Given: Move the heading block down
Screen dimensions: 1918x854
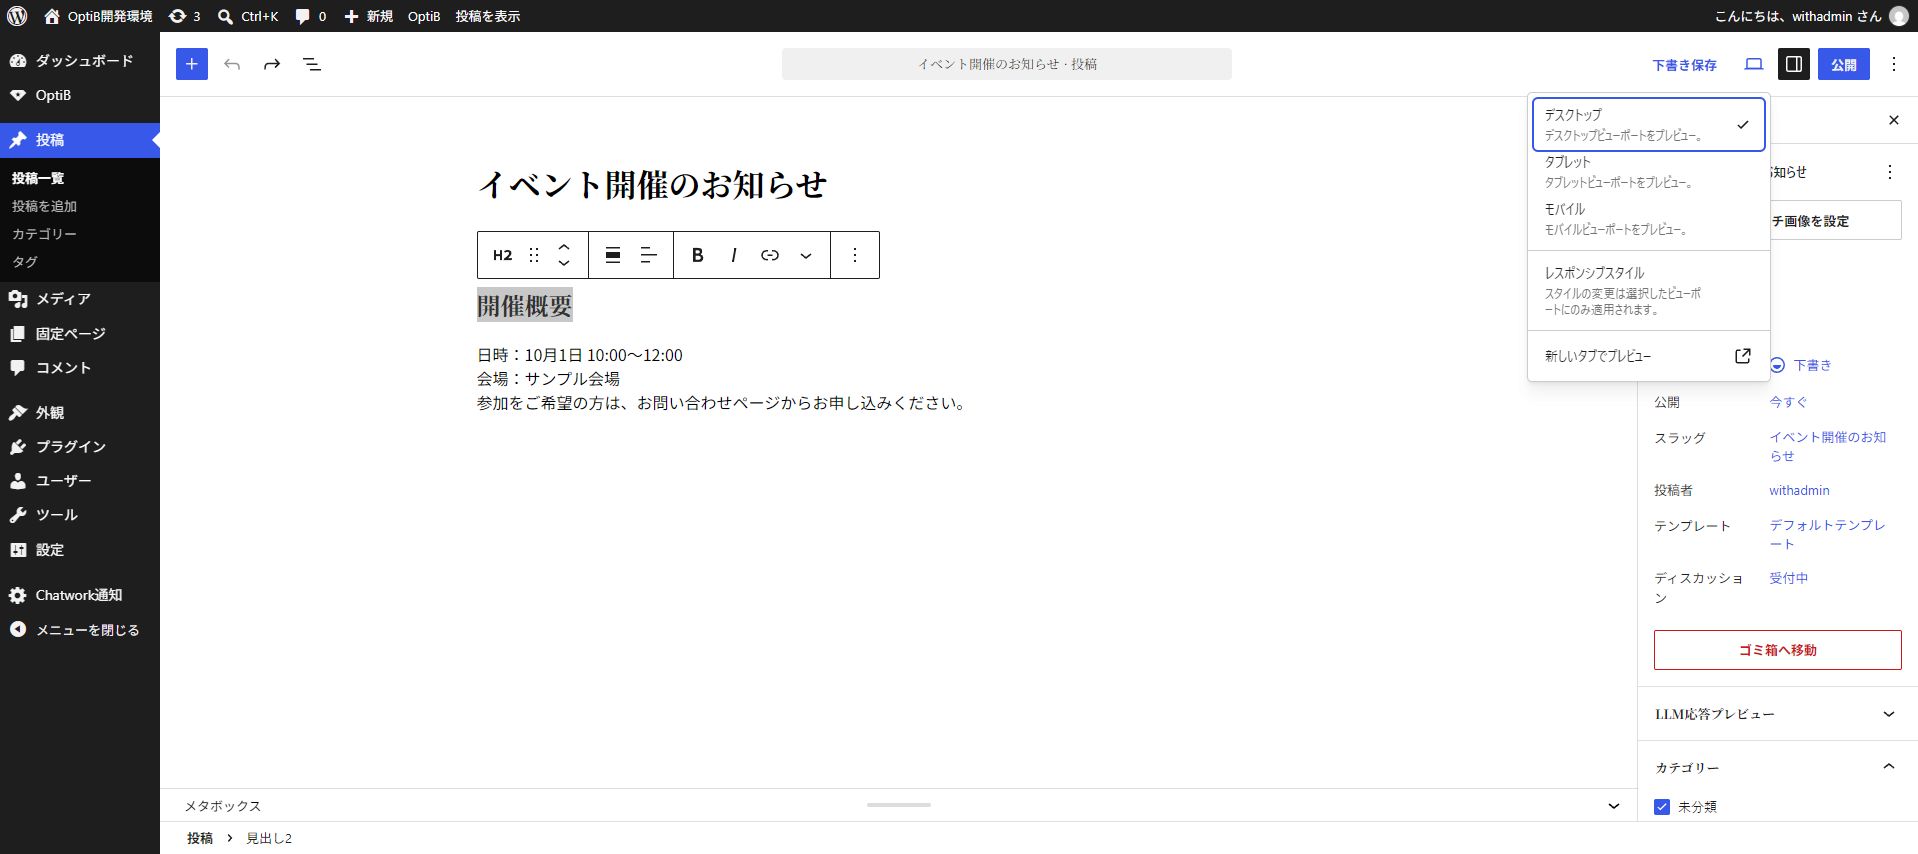Looking at the screenshot, I should (x=564, y=263).
